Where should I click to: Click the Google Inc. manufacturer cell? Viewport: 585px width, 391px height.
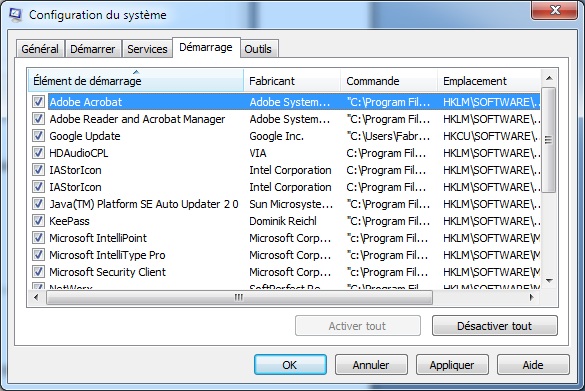click(276, 136)
